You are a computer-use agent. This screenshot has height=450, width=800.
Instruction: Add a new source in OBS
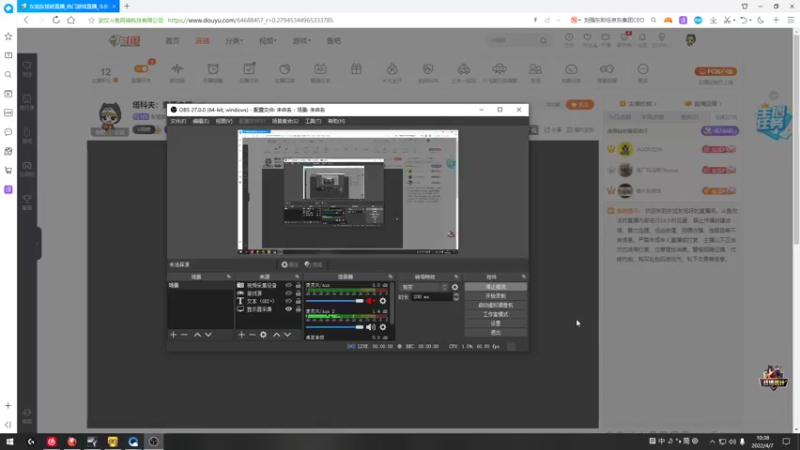click(x=241, y=335)
